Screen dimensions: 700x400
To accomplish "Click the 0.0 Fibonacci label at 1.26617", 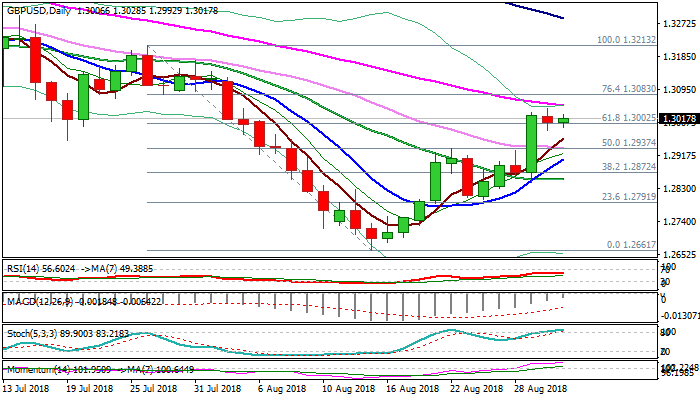I will pos(631,245).
